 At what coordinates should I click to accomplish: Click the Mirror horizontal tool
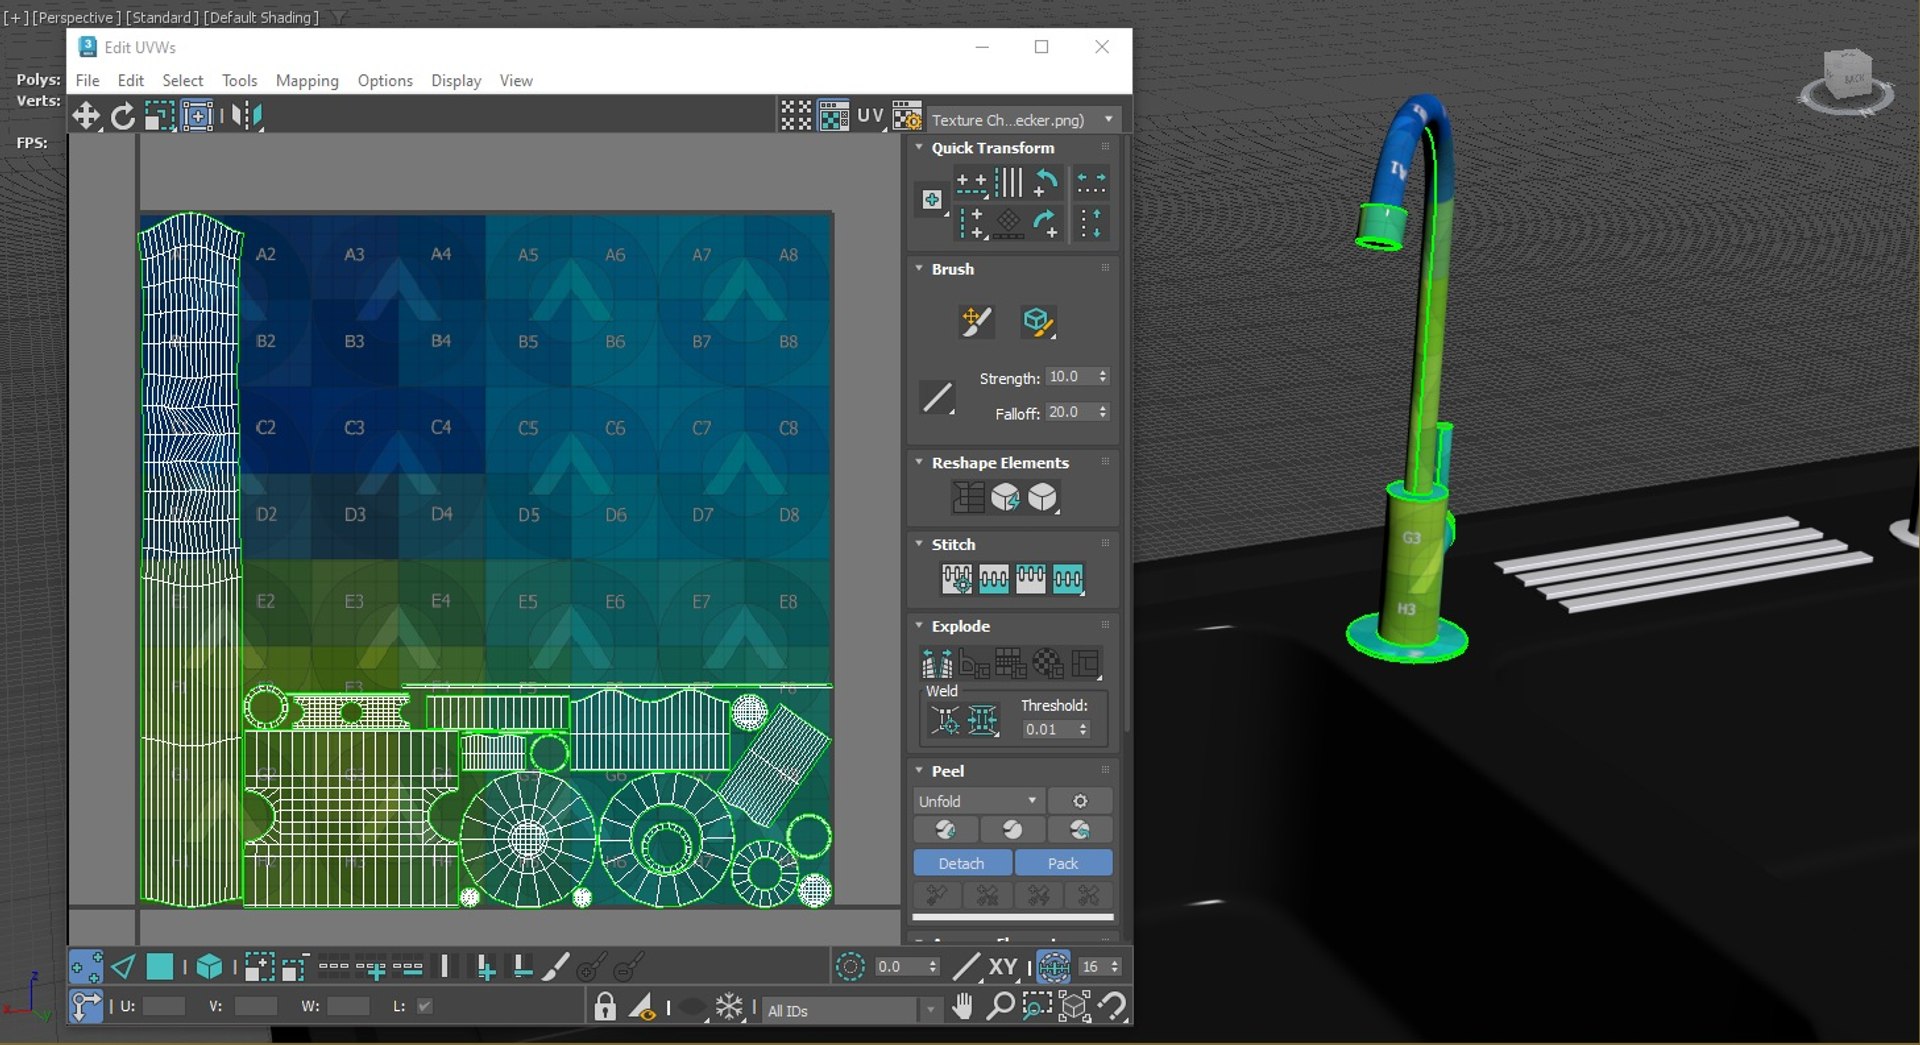246,116
